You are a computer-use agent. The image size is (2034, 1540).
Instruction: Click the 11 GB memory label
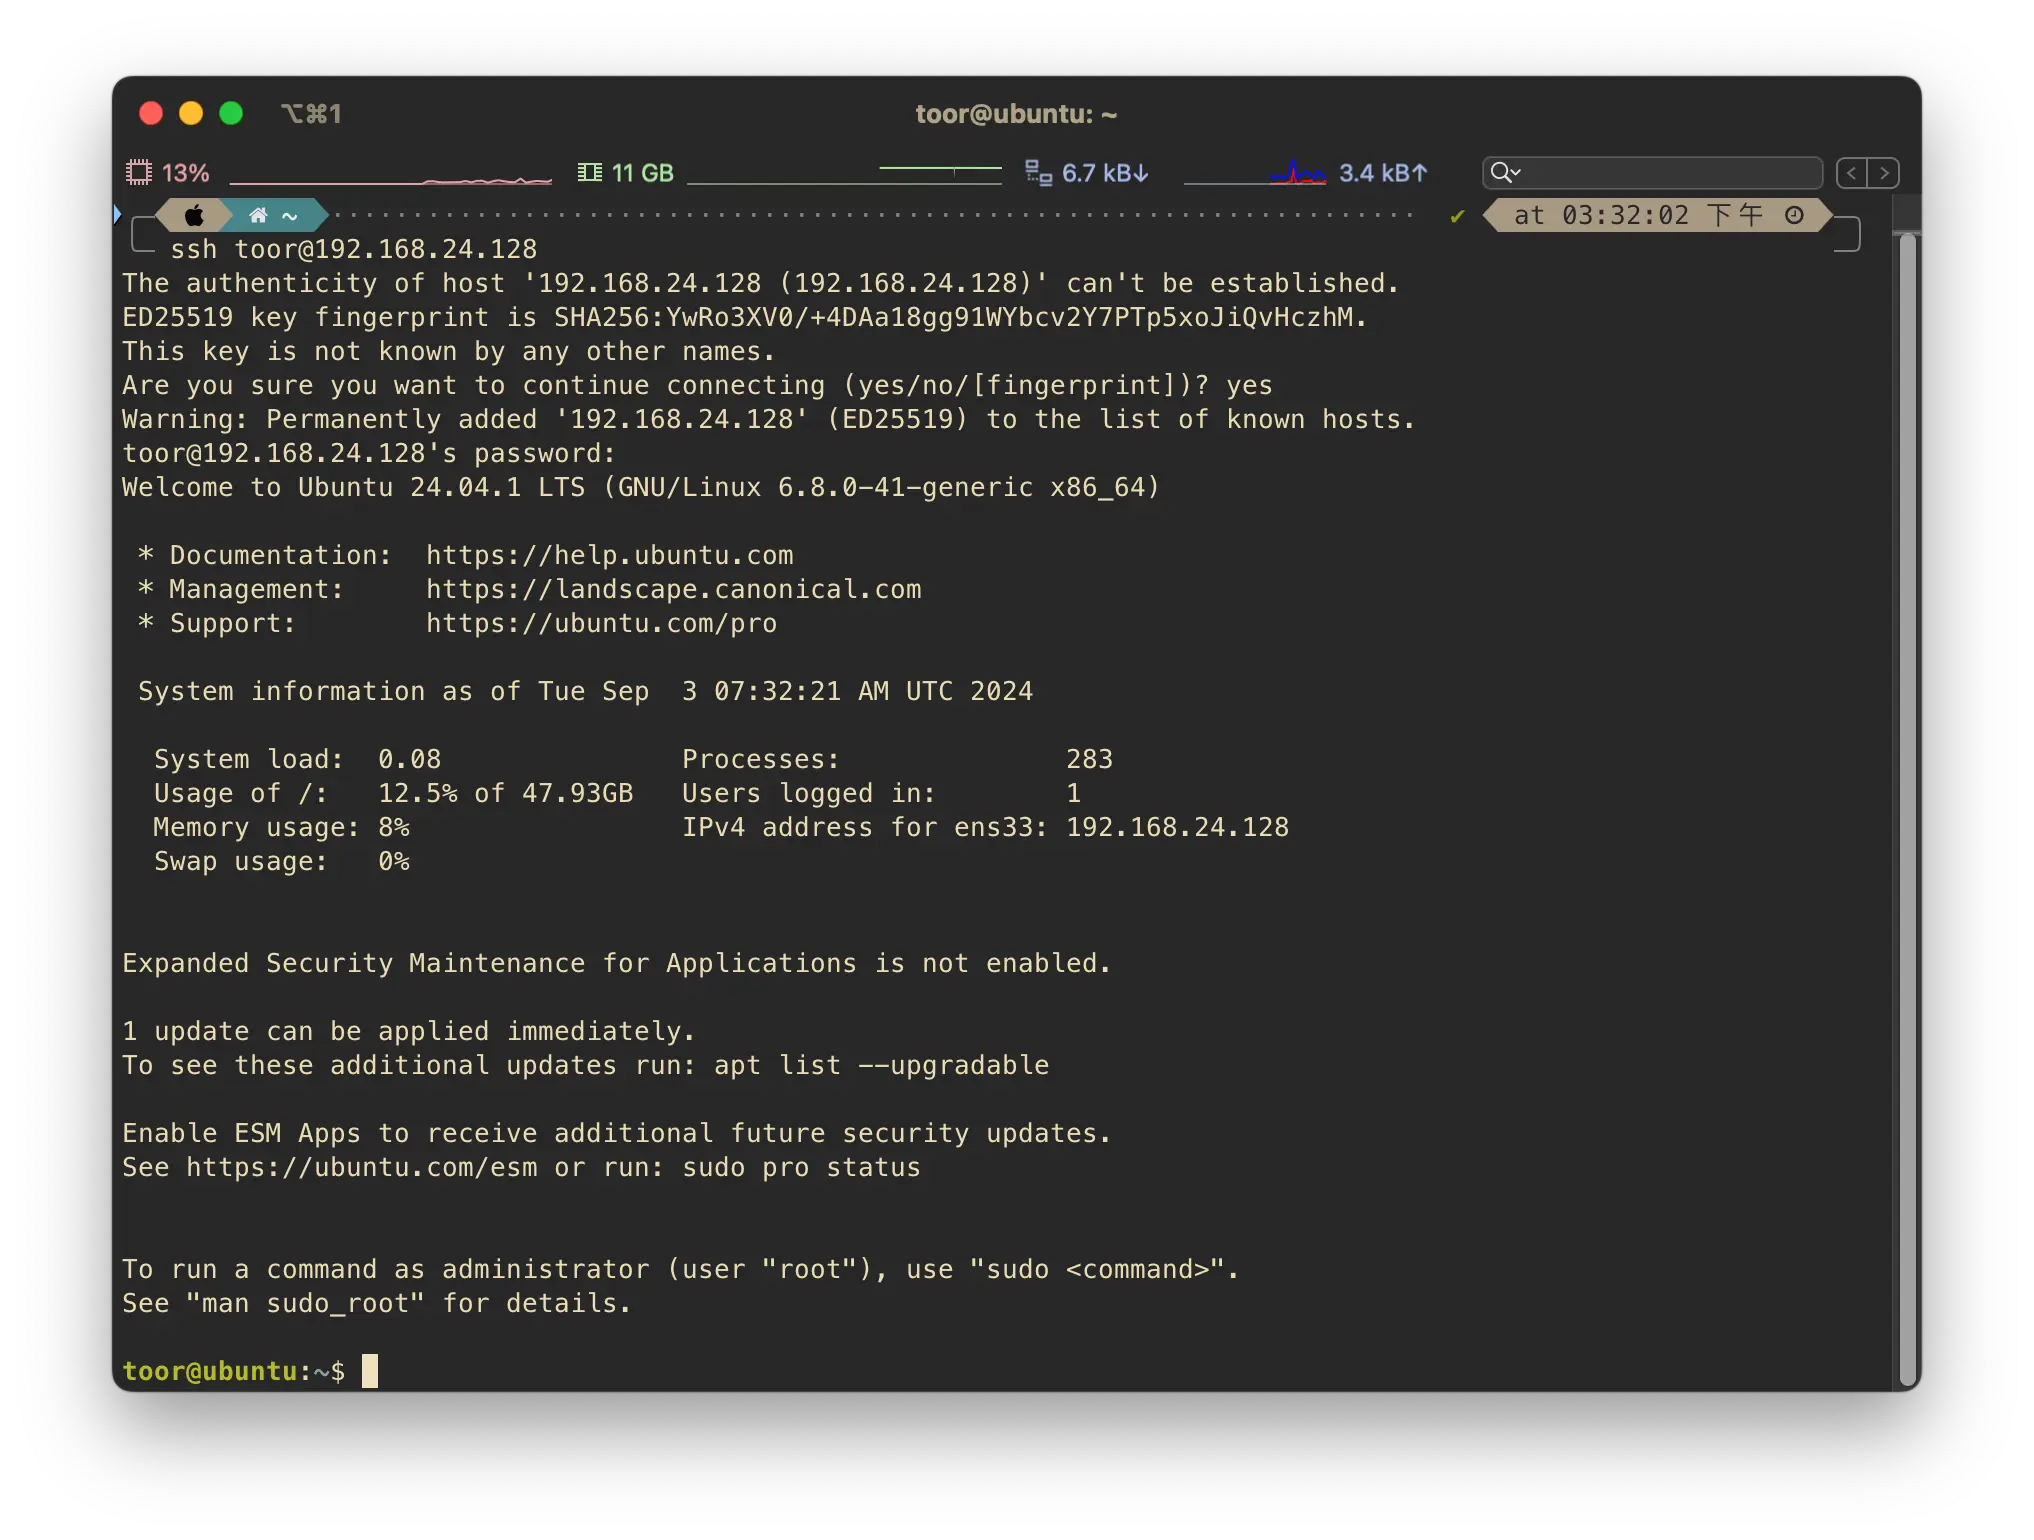click(x=642, y=173)
